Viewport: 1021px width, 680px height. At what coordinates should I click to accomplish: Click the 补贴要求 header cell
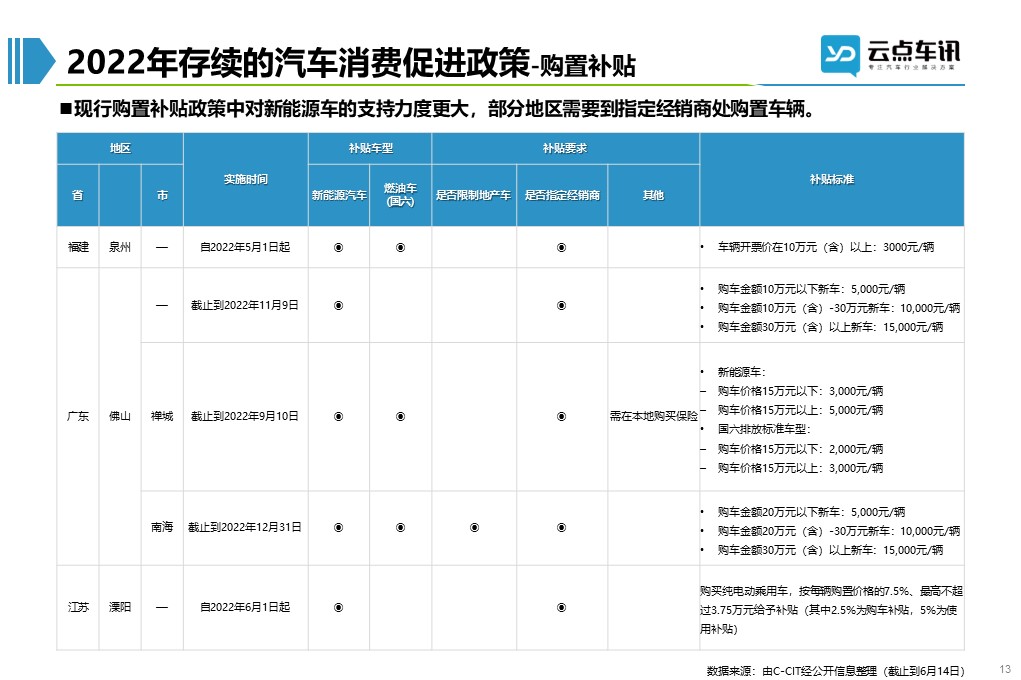click(x=565, y=149)
